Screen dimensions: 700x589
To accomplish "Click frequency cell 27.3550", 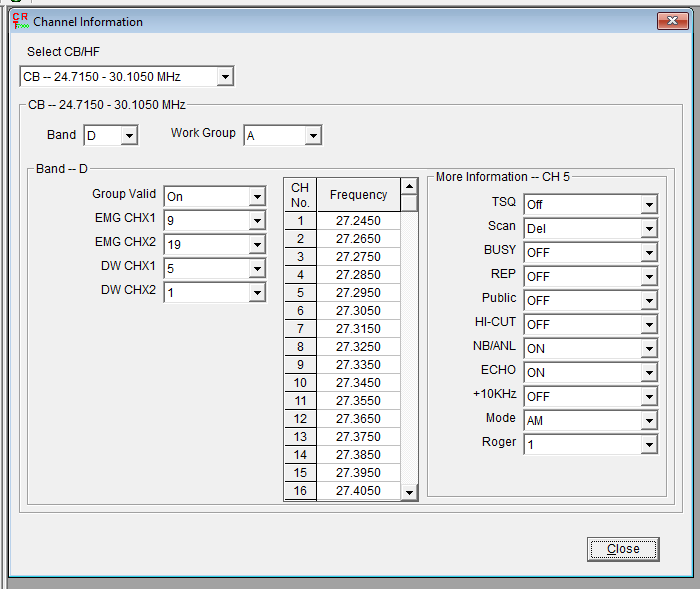I will pyautogui.click(x=358, y=401).
